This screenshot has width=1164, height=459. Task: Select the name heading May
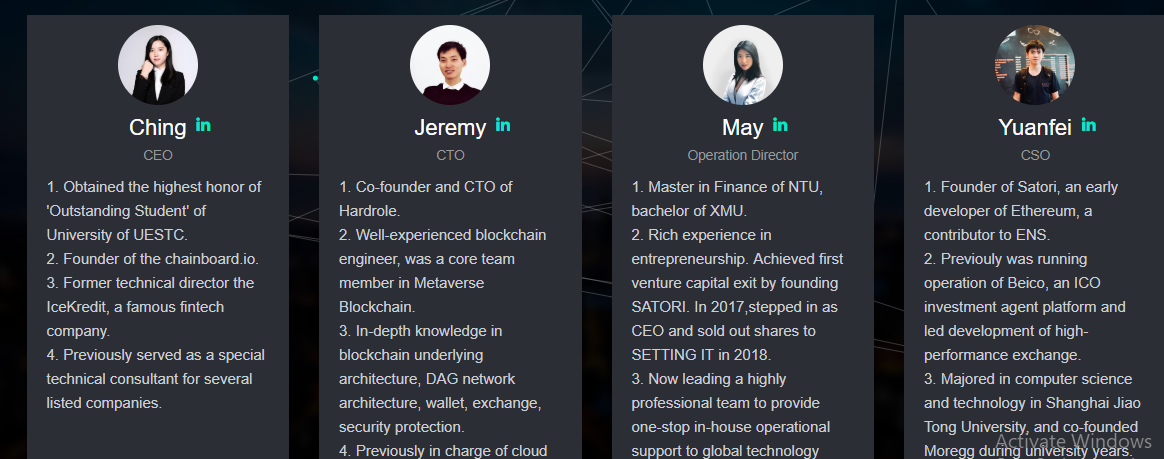click(742, 128)
